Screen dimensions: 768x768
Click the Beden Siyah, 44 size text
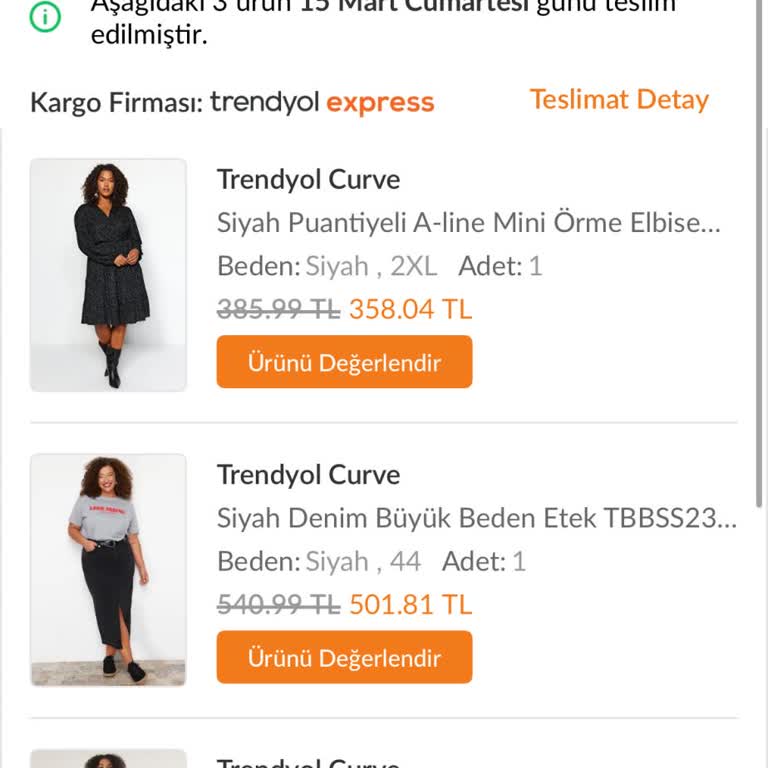point(319,562)
